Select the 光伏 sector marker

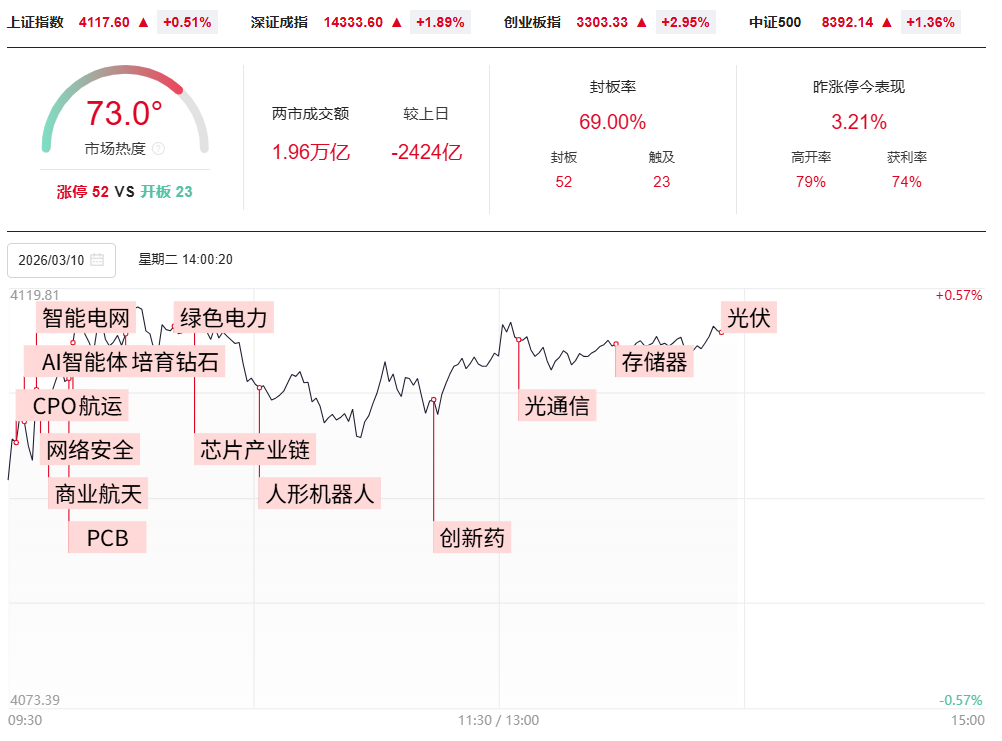pyautogui.click(x=749, y=318)
